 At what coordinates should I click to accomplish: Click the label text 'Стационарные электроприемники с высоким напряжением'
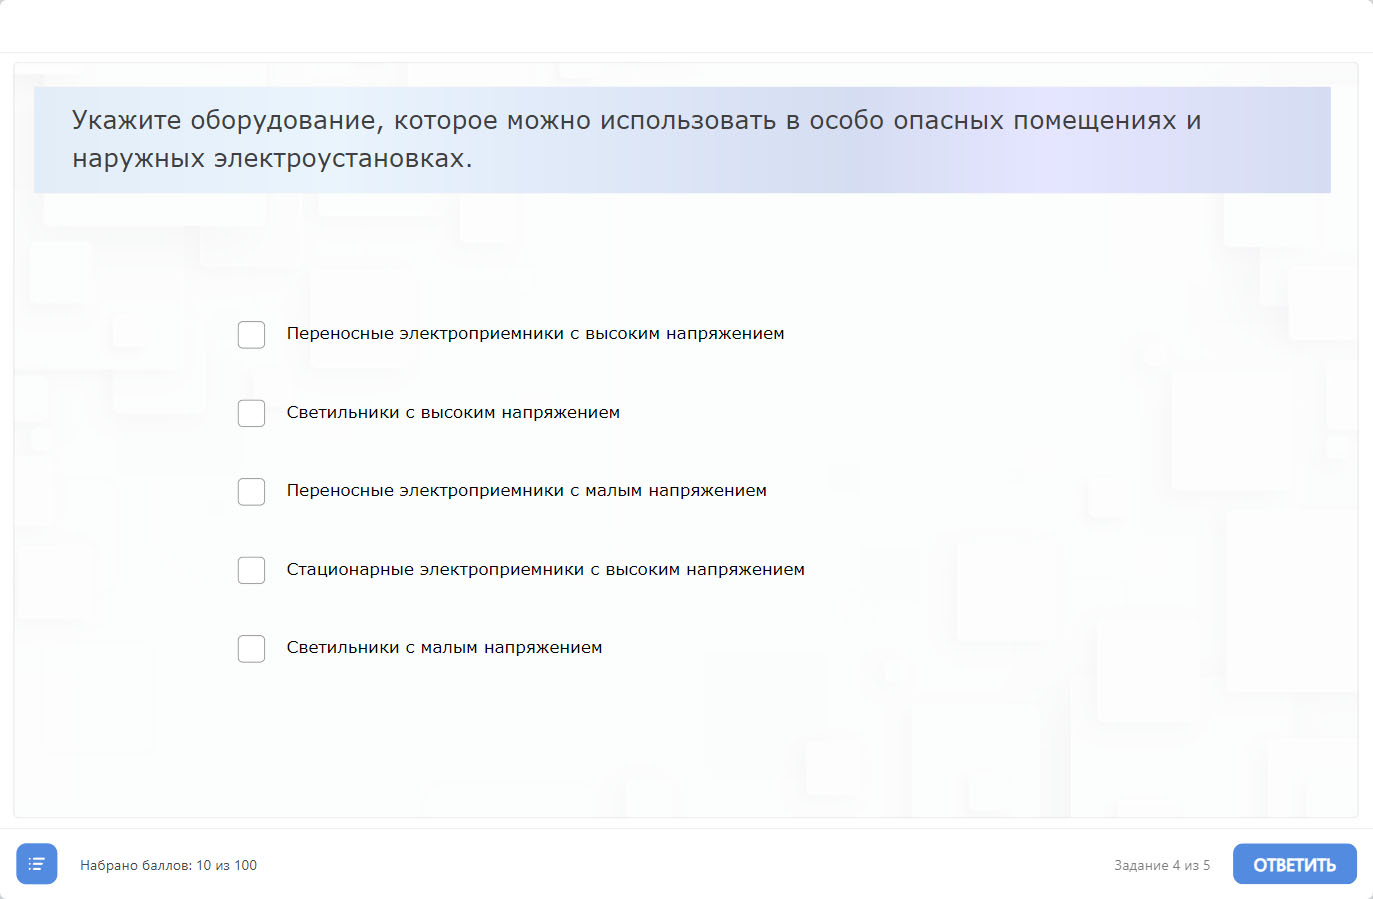click(545, 570)
